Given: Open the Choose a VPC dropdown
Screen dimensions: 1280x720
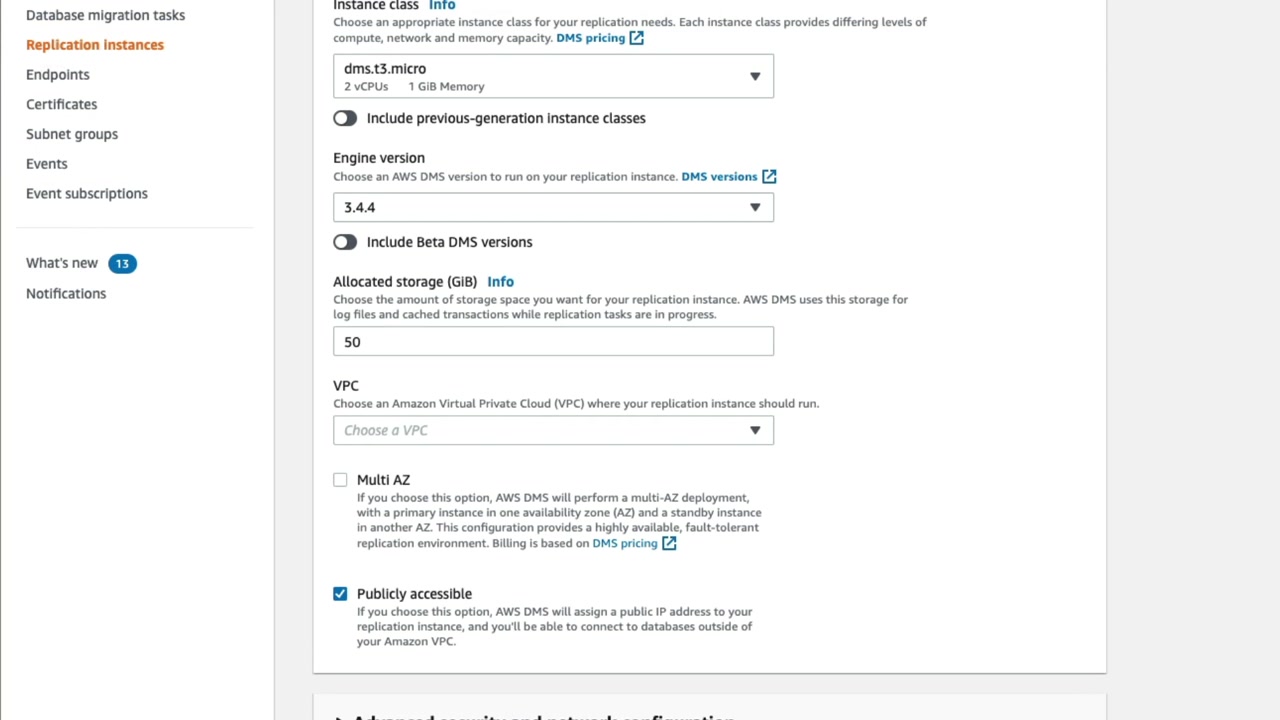Looking at the screenshot, I should [x=553, y=430].
